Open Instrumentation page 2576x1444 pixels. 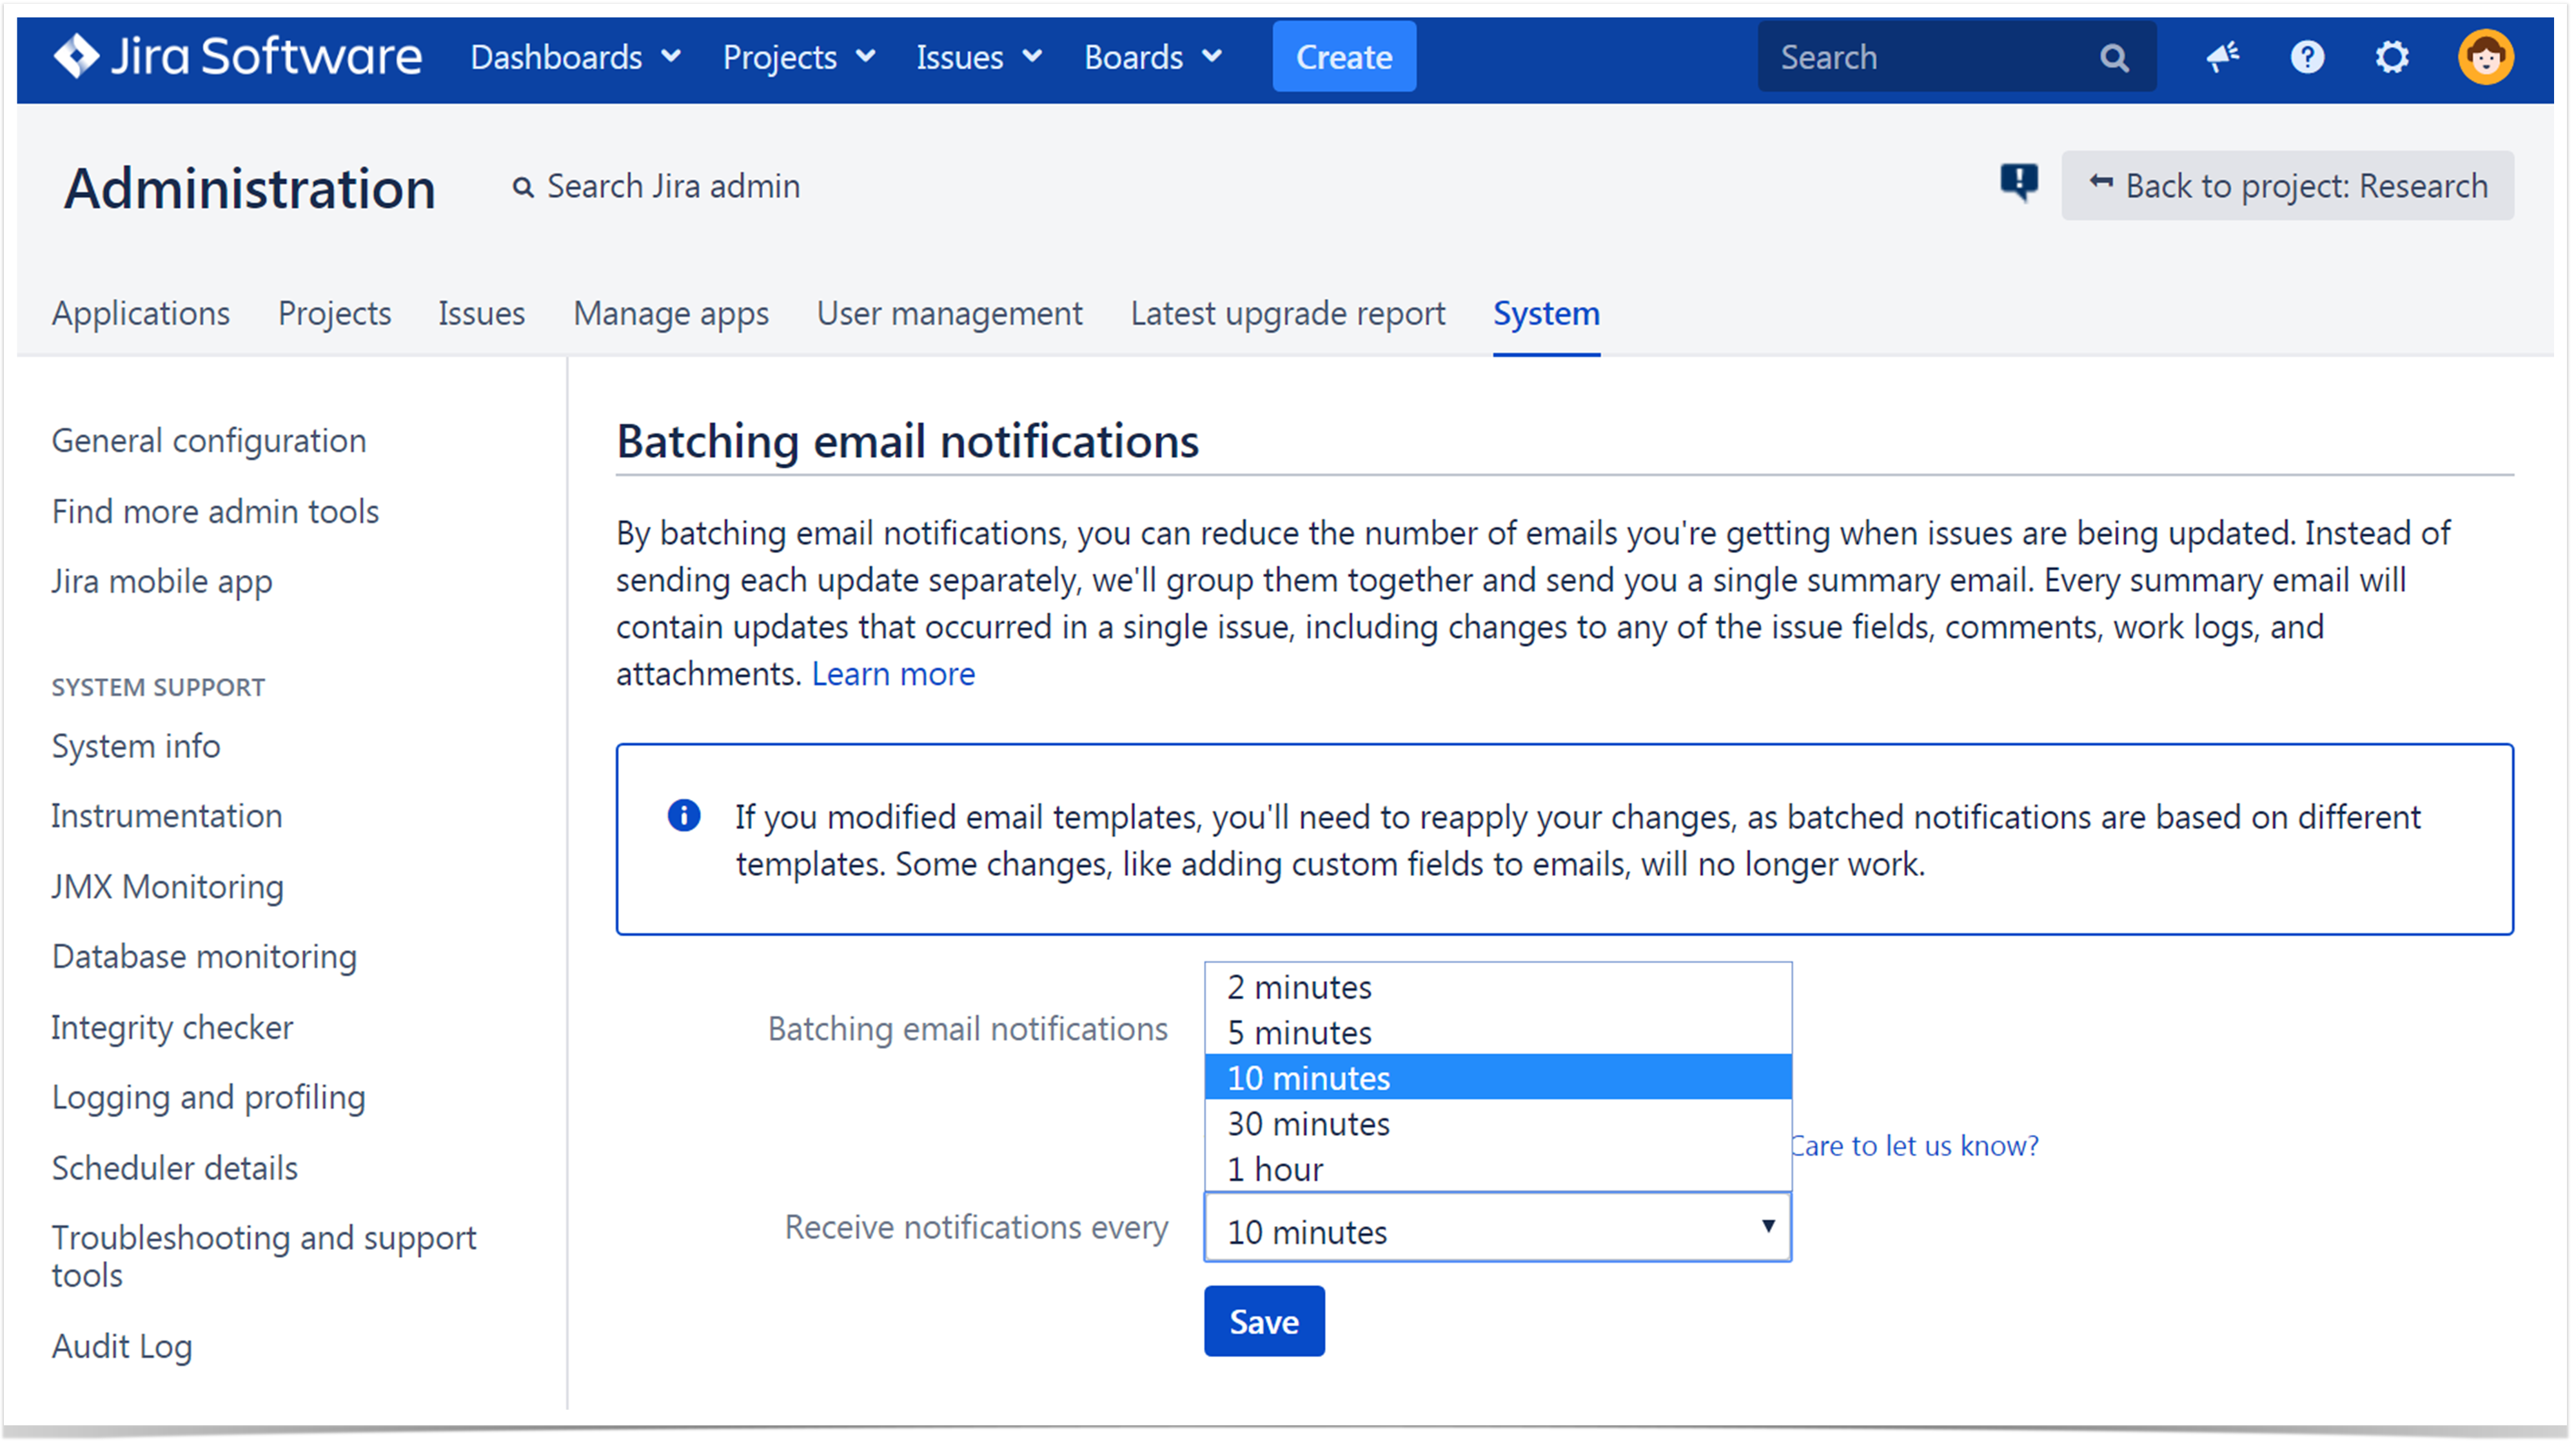pos(167,816)
